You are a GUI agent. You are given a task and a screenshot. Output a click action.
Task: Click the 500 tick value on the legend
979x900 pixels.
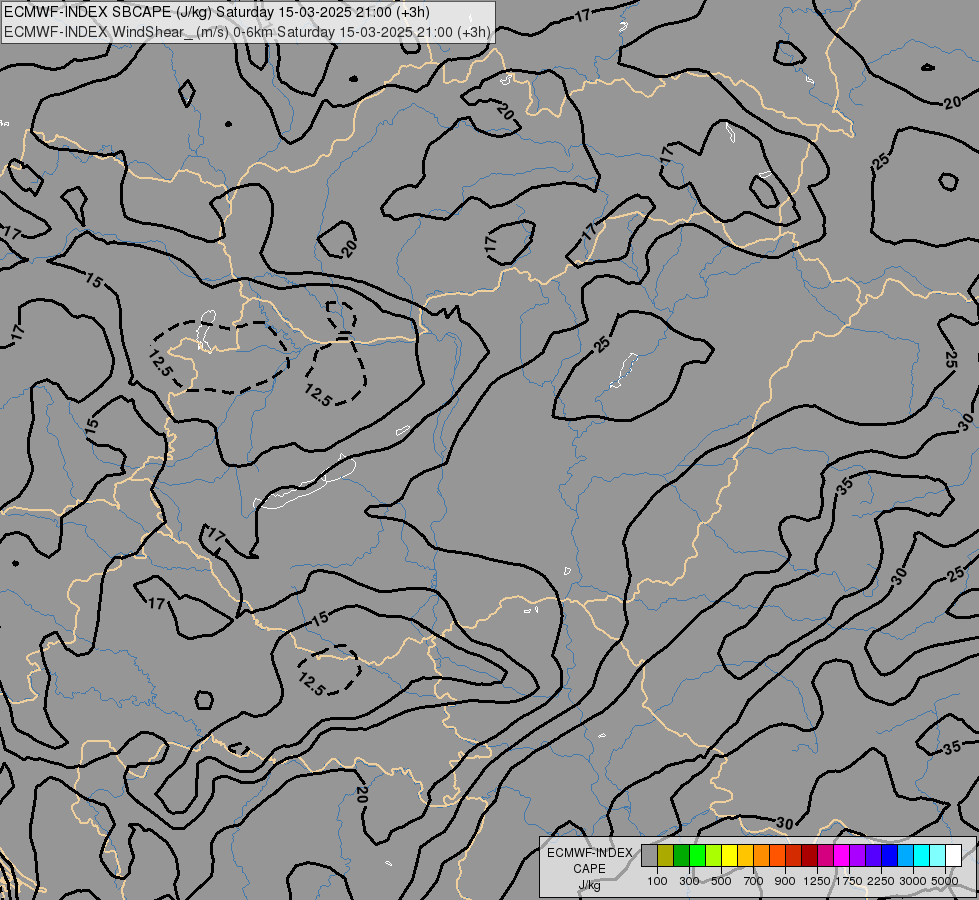pos(721,881)
